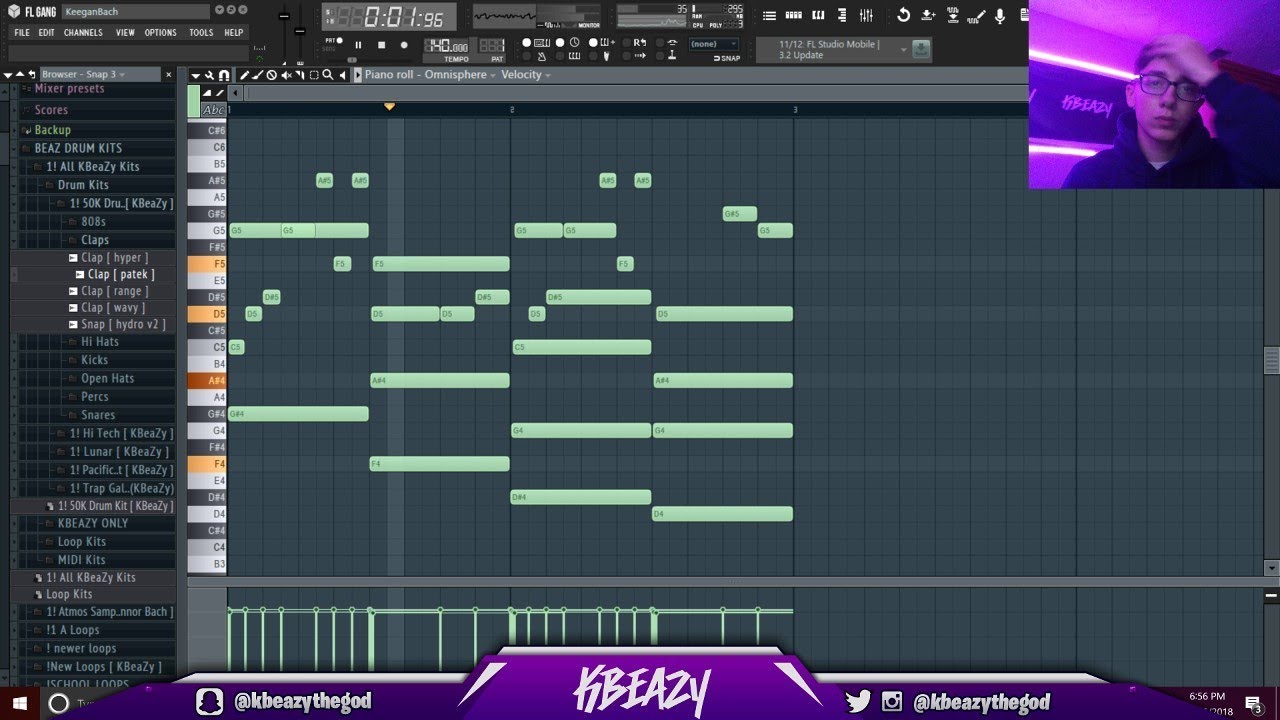Toggle the Browser view toolbar icon

click(842, 16)
